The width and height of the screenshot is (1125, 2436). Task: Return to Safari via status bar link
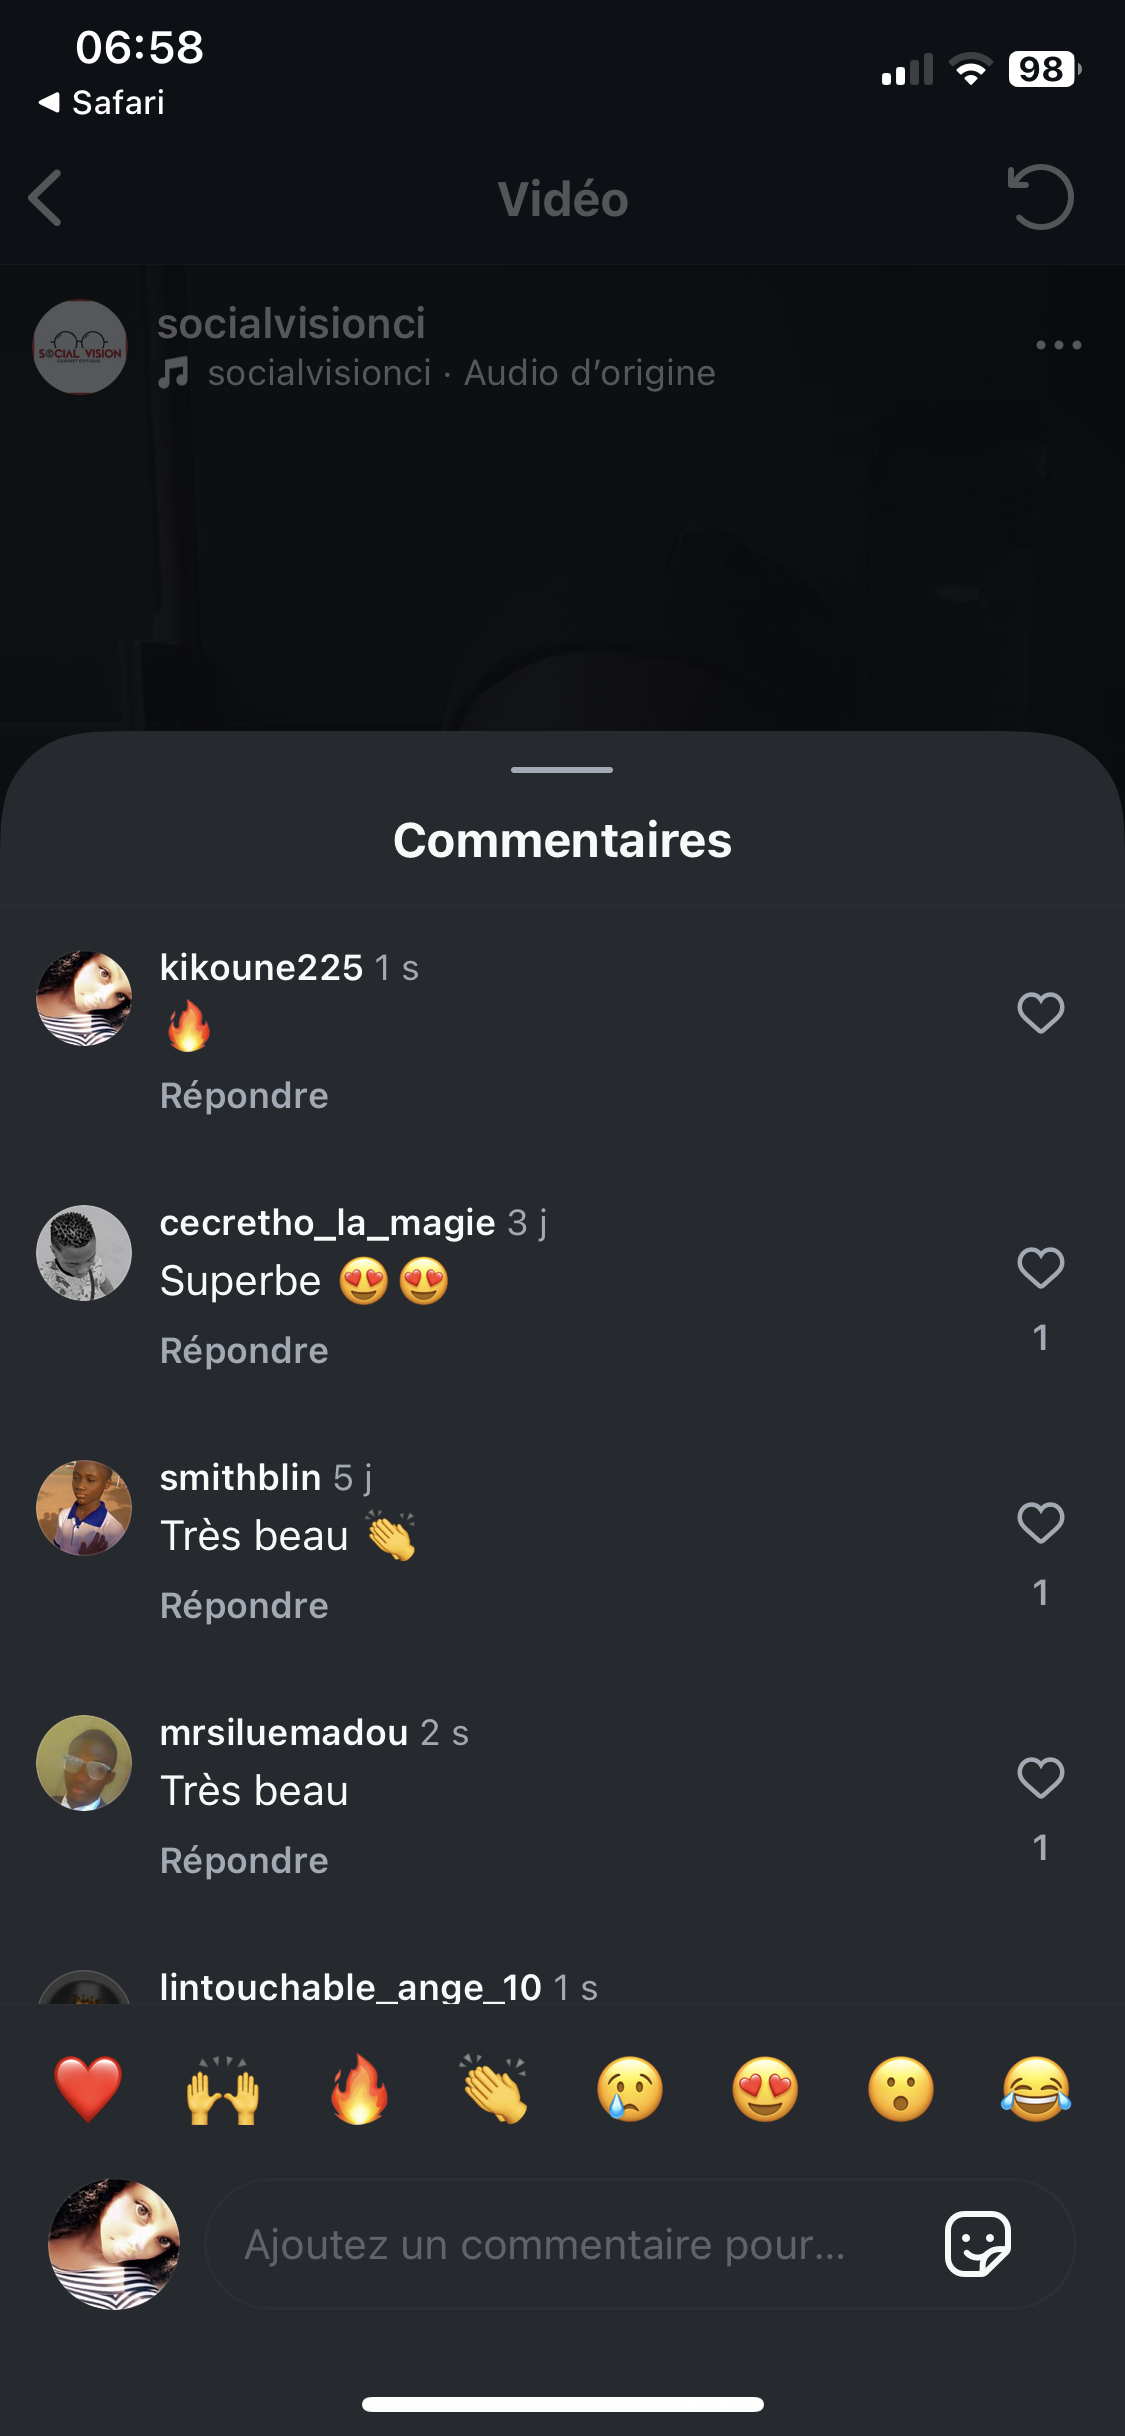tap(102, 102)
